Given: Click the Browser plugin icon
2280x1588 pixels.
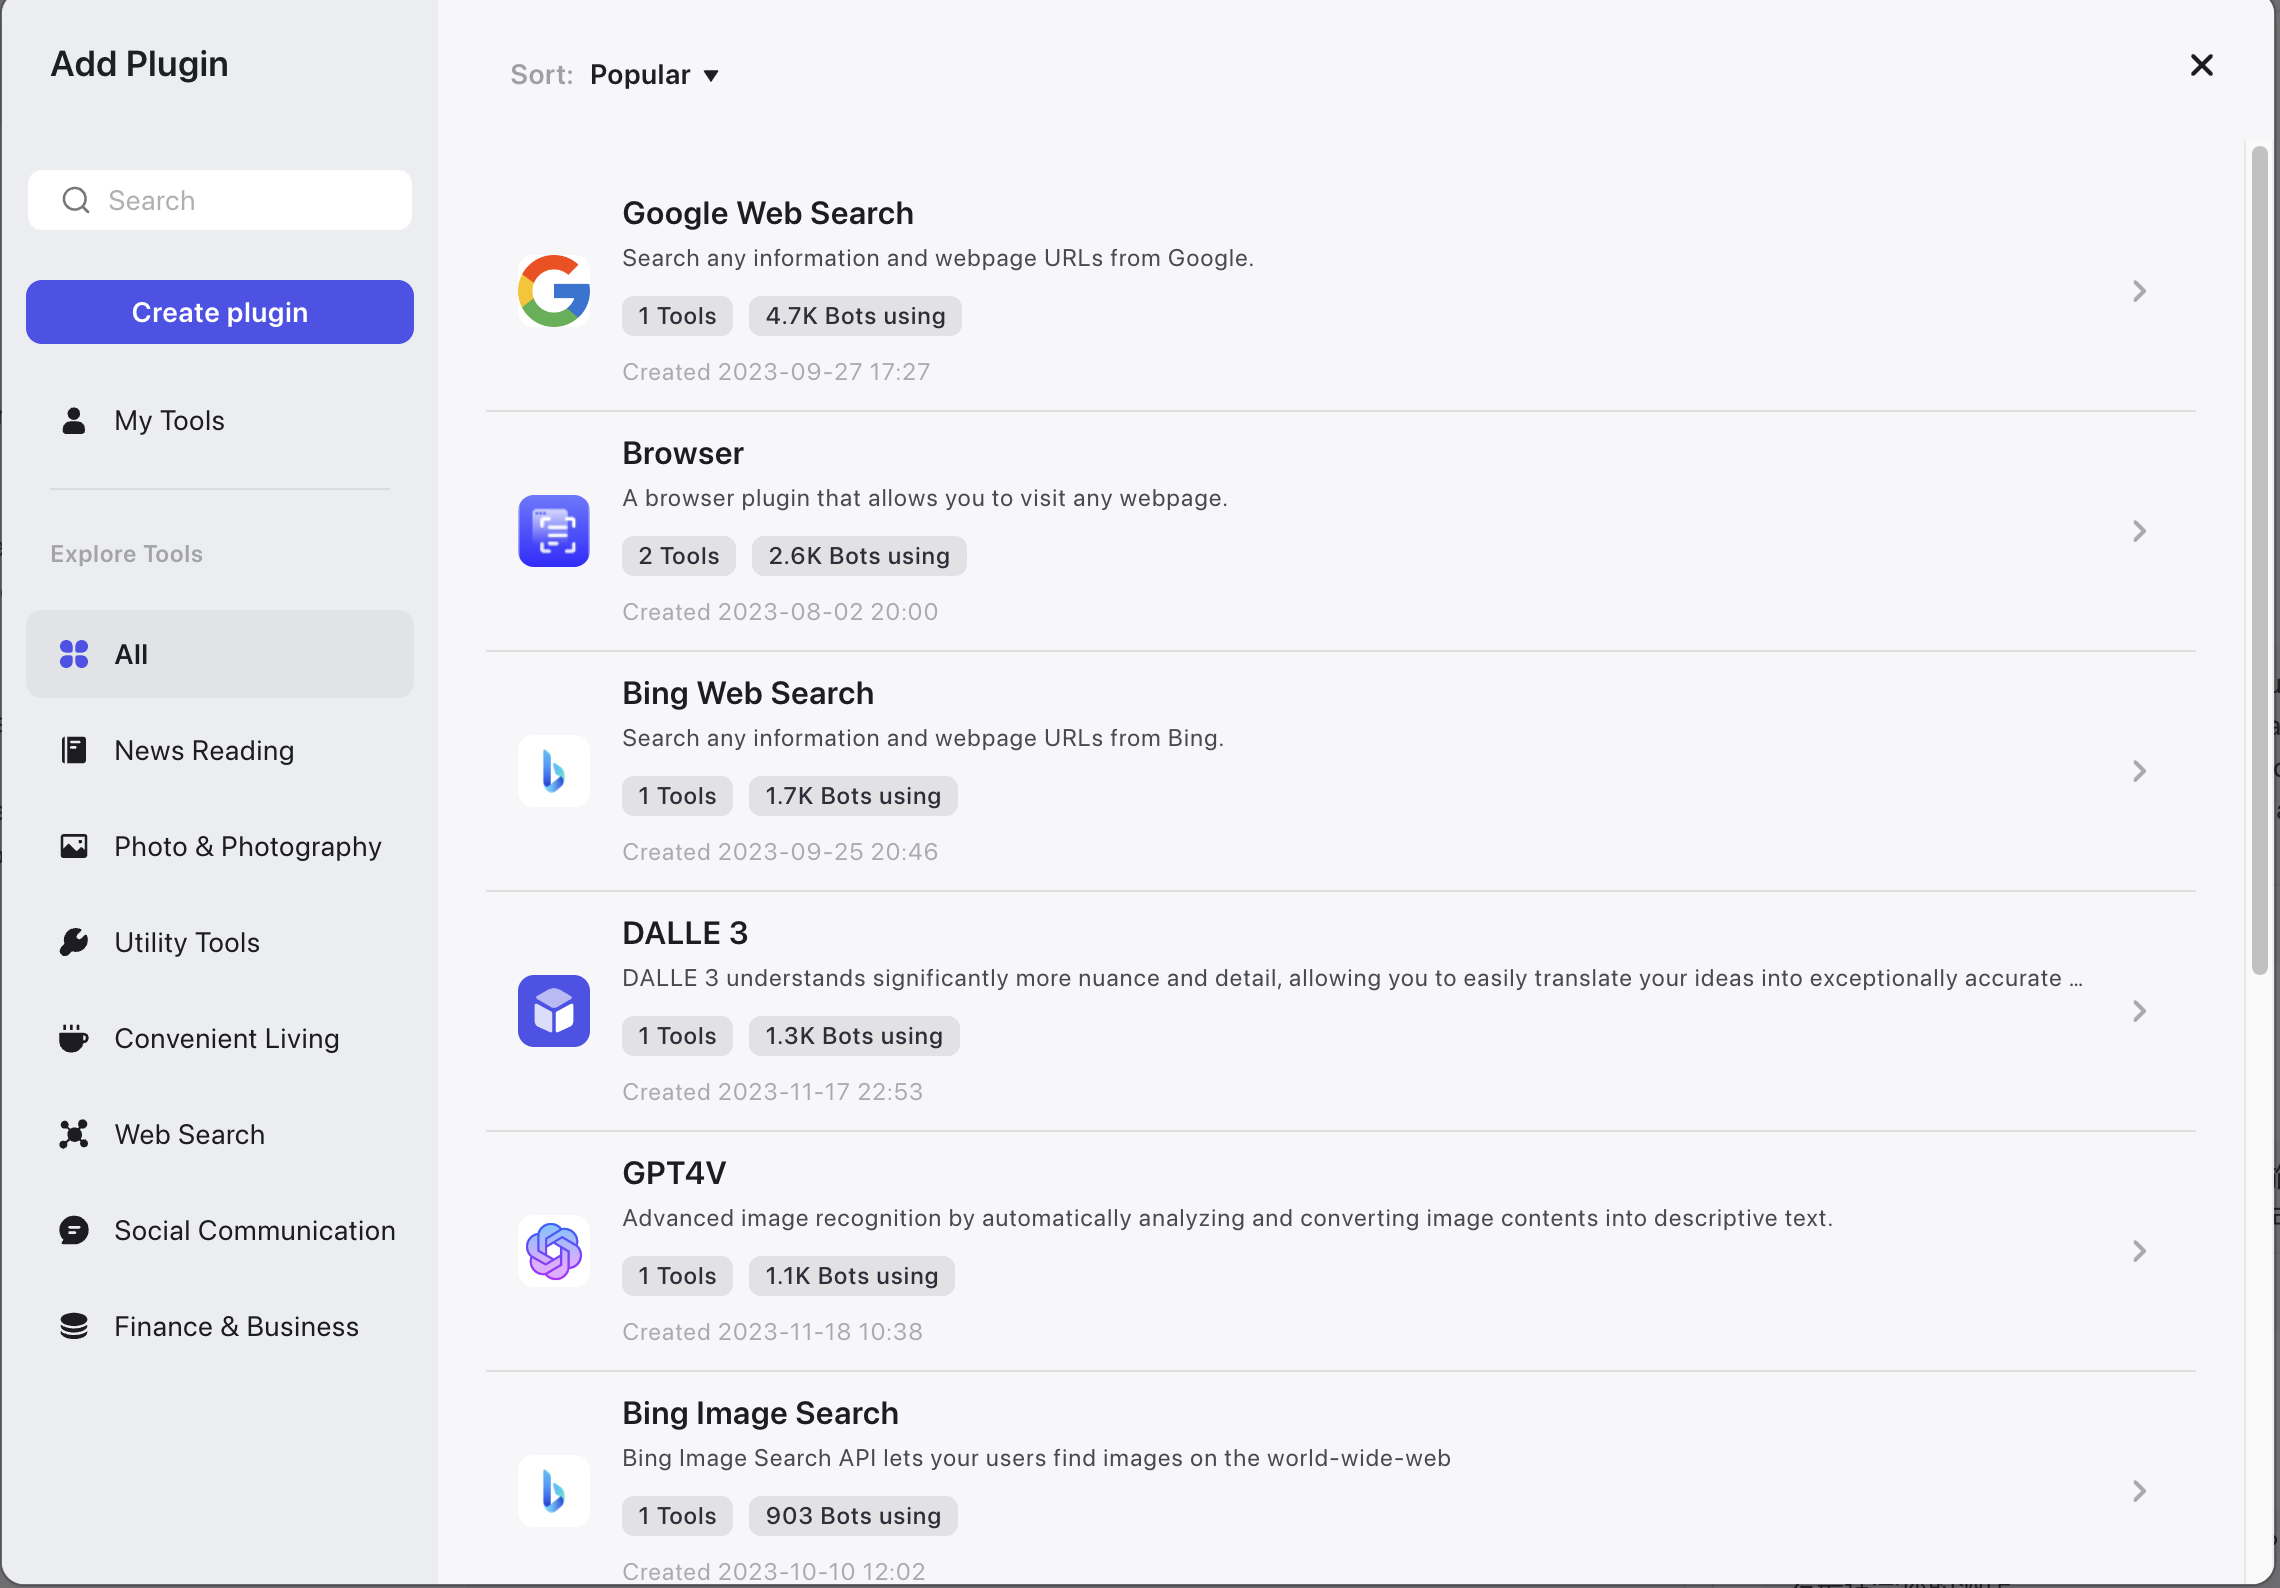Looking at the screenshot, I should 553,531.
